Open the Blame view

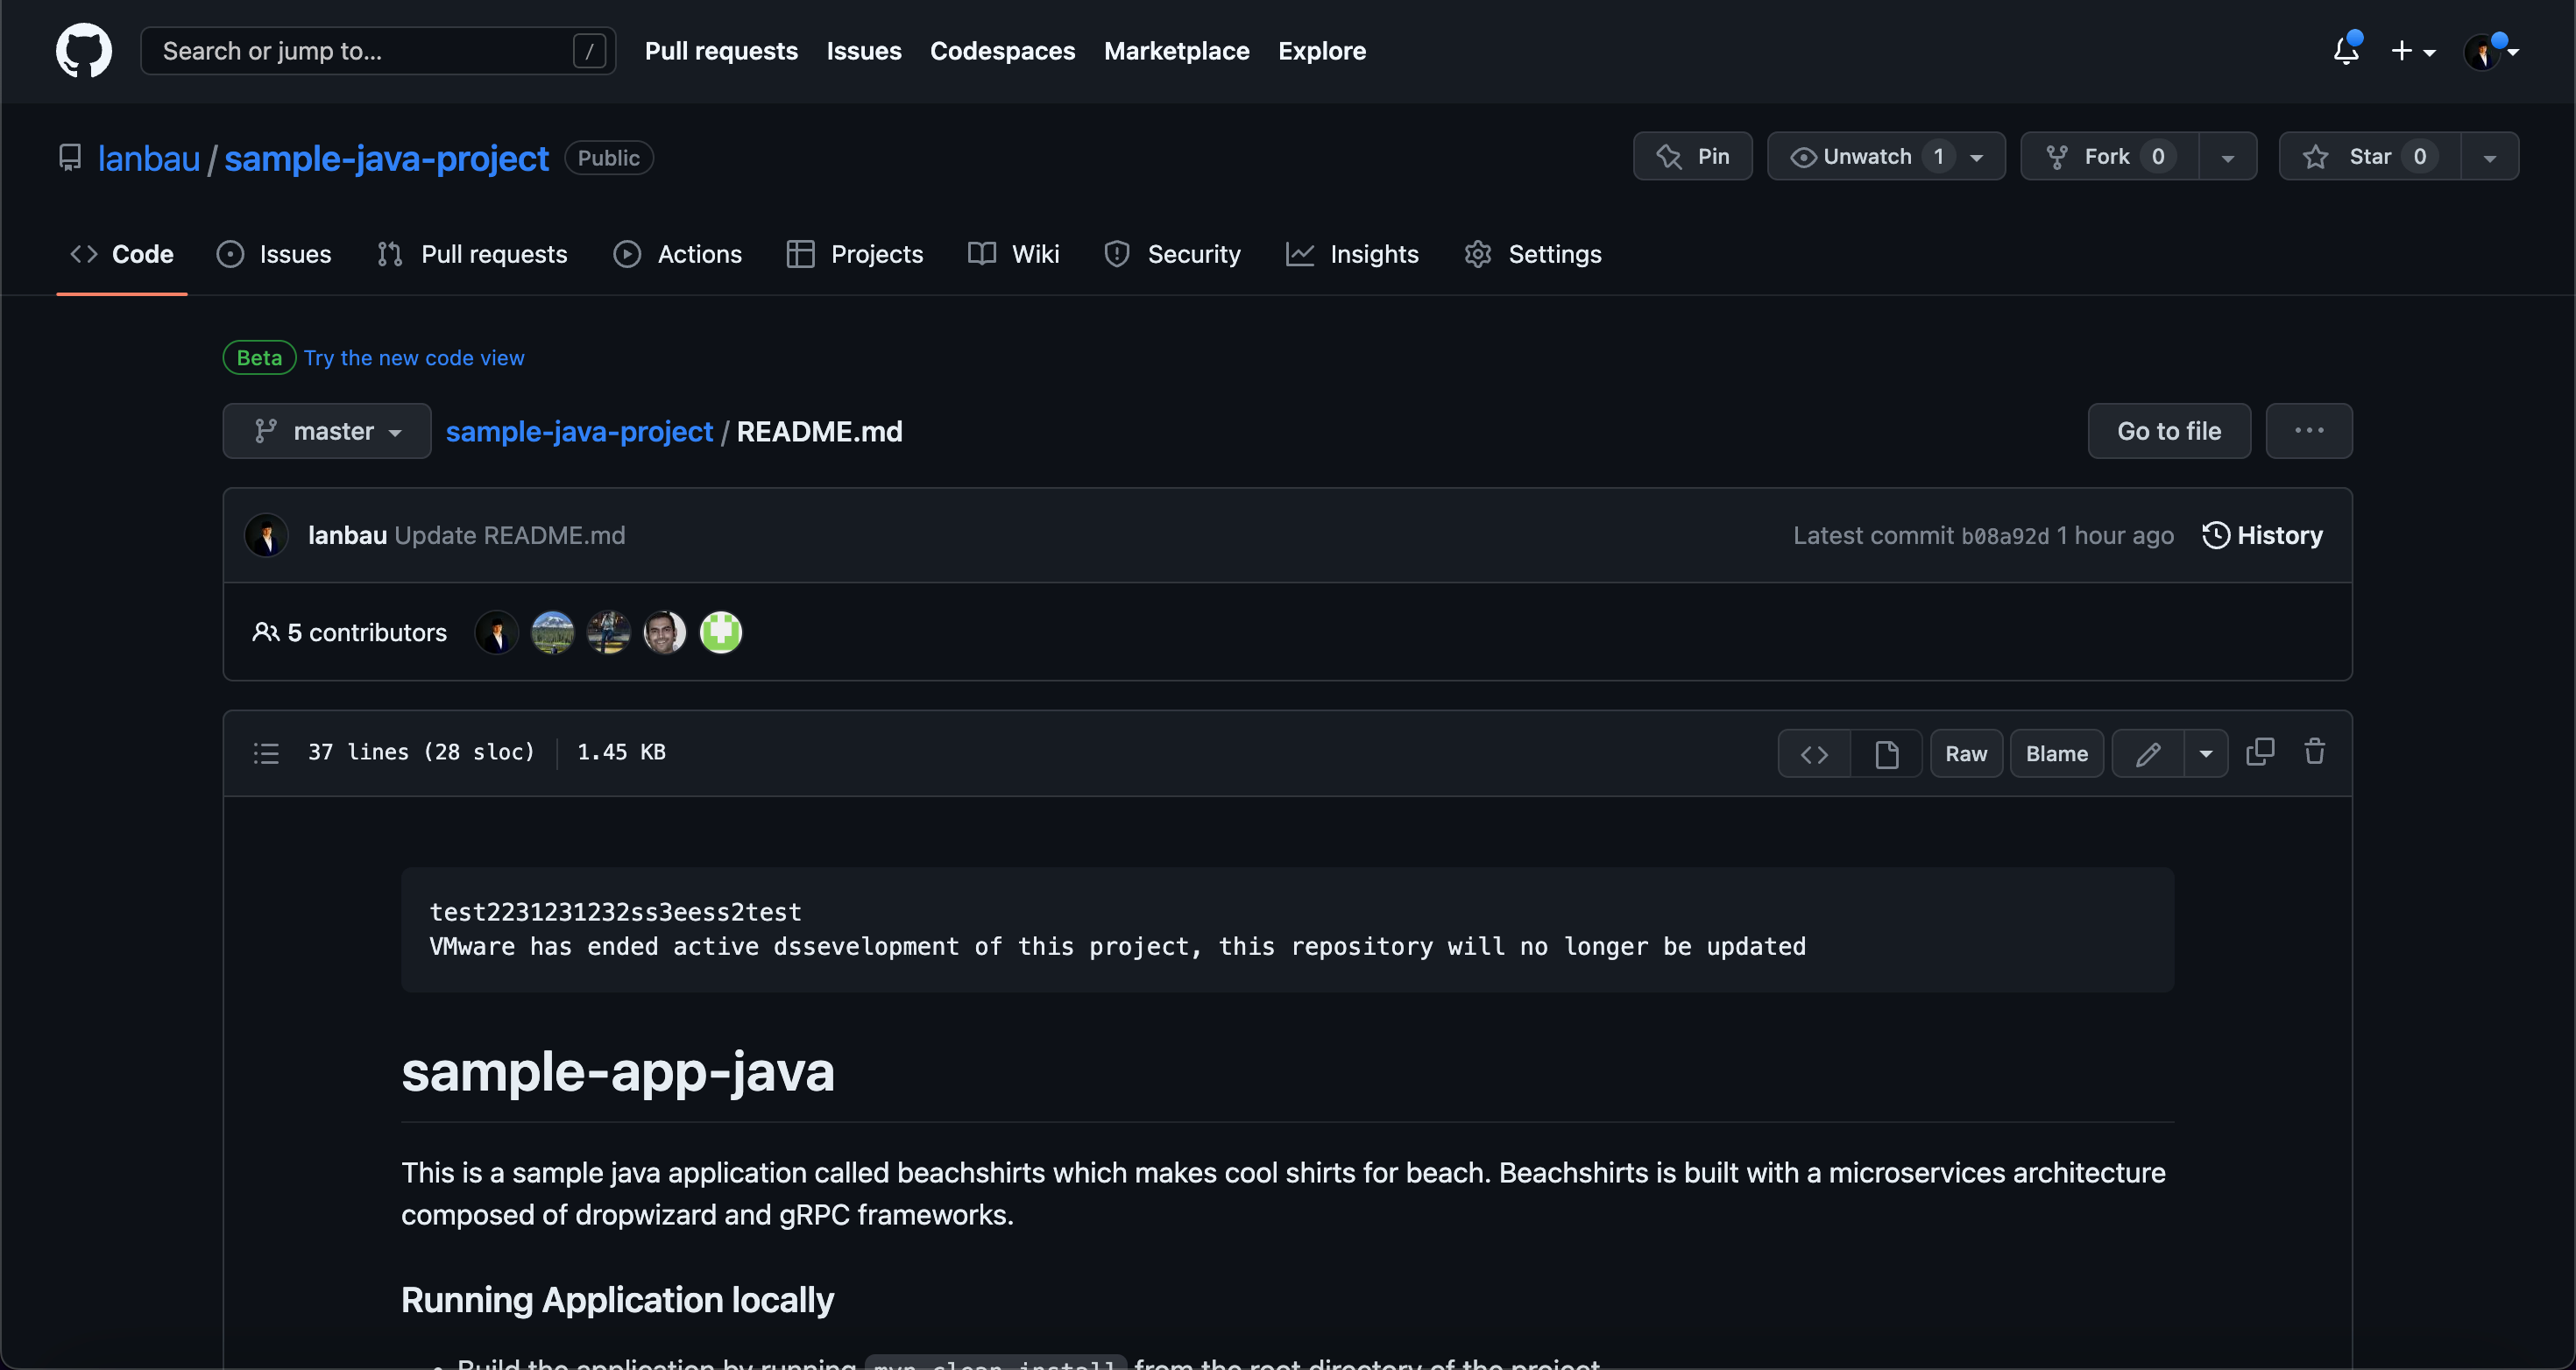2057,754
